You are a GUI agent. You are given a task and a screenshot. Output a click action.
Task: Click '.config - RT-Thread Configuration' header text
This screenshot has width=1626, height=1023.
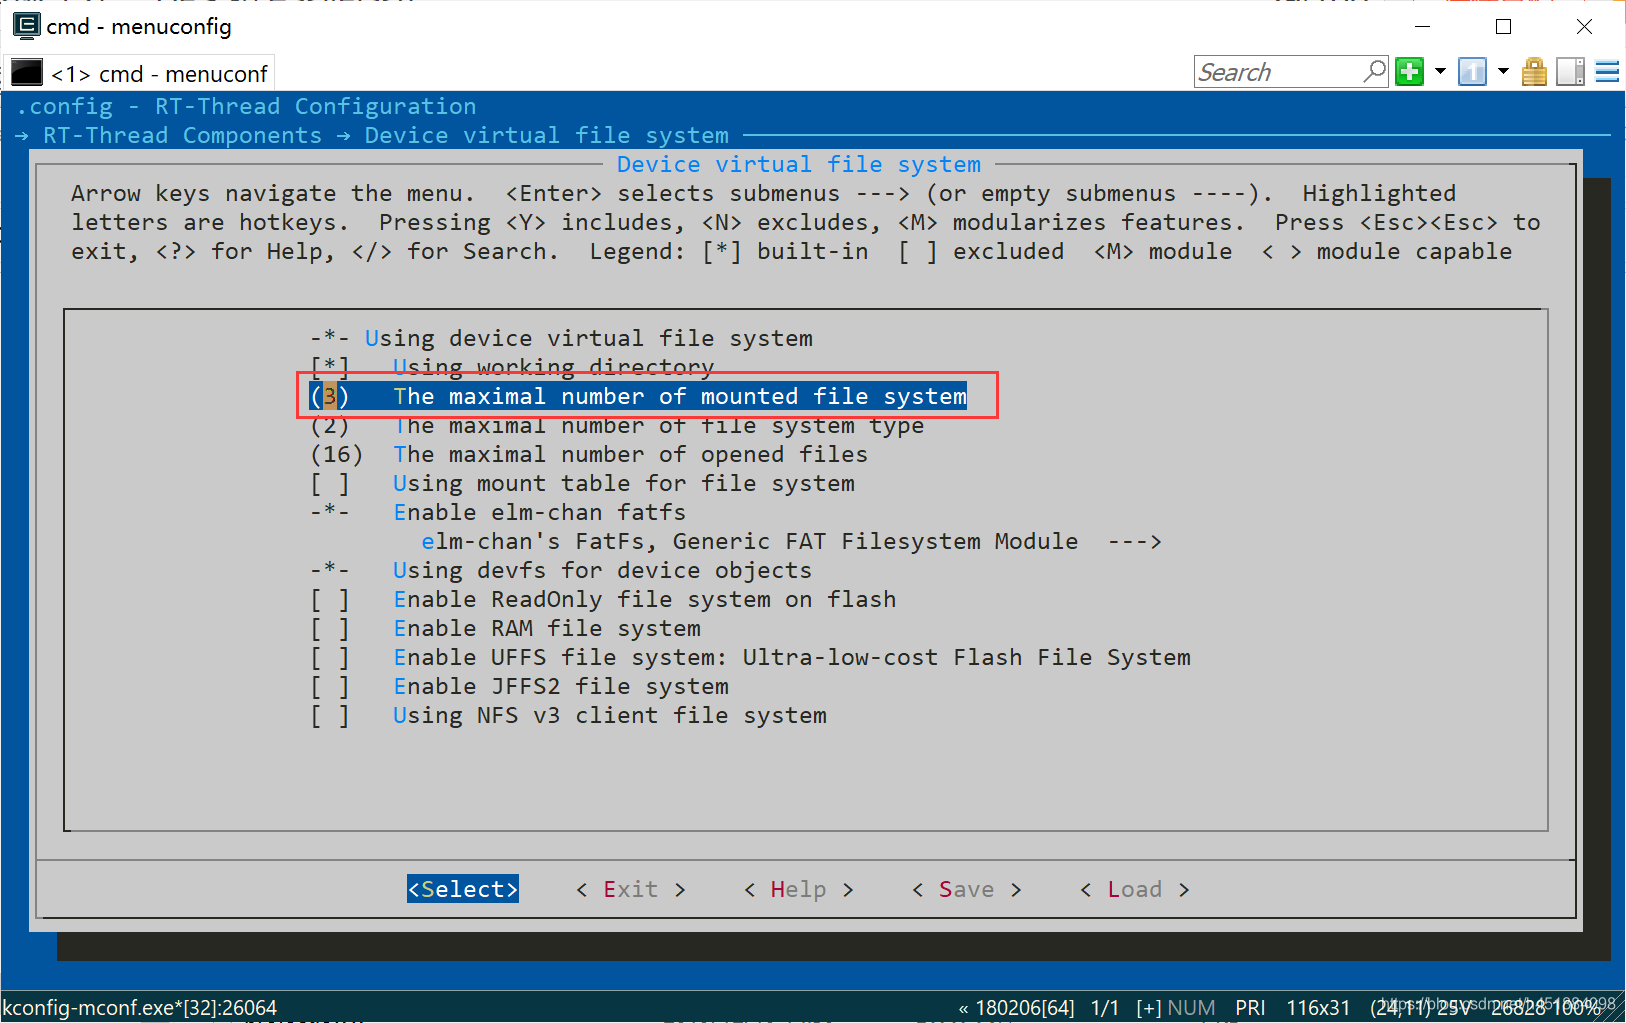coord(246,106)
